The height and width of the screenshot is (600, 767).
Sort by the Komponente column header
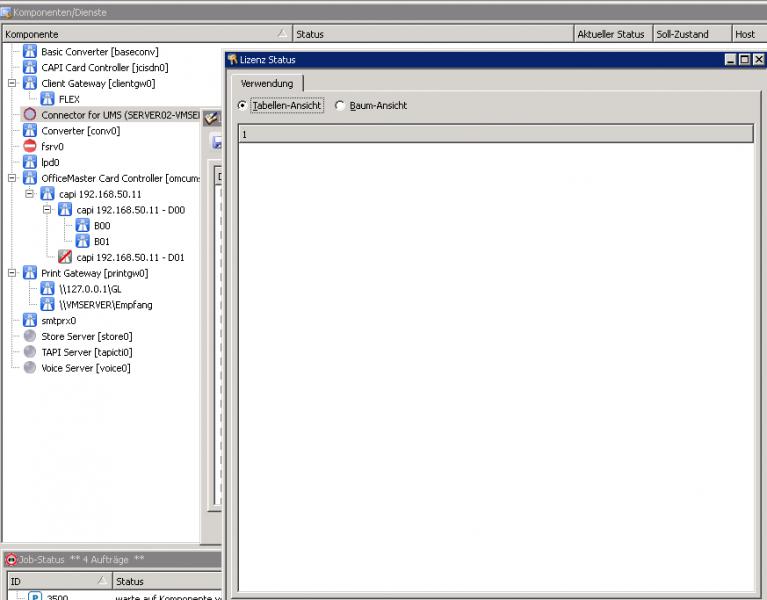[140, 34]
